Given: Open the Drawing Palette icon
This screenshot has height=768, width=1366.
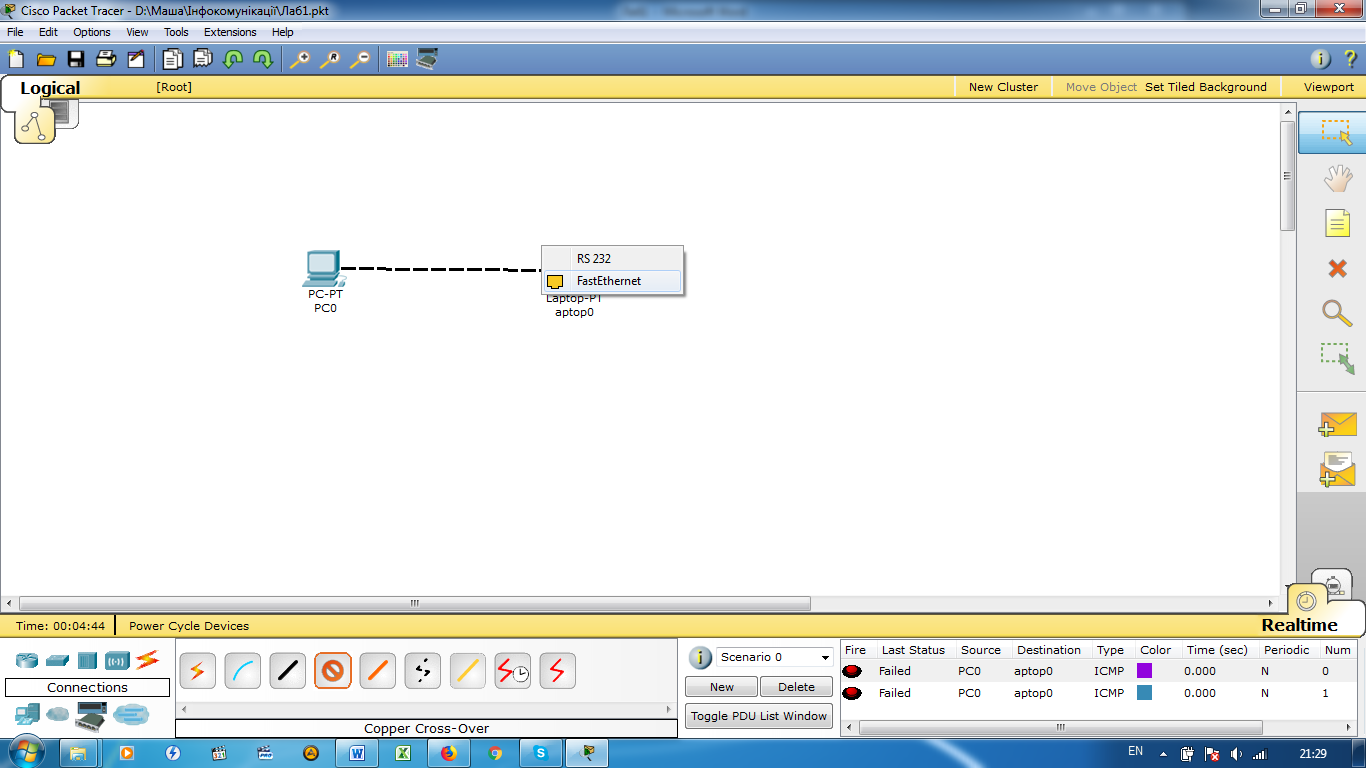Looking at the screenshot, I should tap(397, 59).
